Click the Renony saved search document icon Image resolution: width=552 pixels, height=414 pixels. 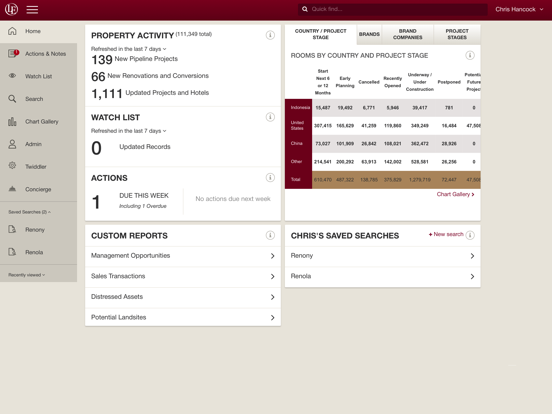click(x=12, y=230)
